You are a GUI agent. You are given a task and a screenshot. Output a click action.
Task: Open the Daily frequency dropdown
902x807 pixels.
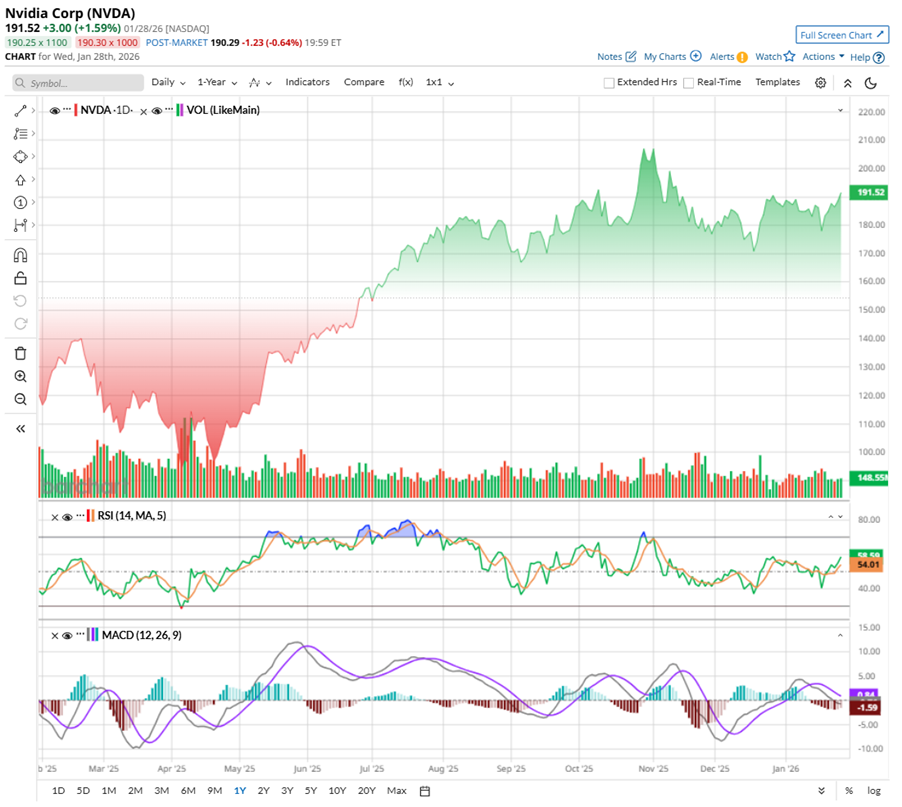point(168,82)
